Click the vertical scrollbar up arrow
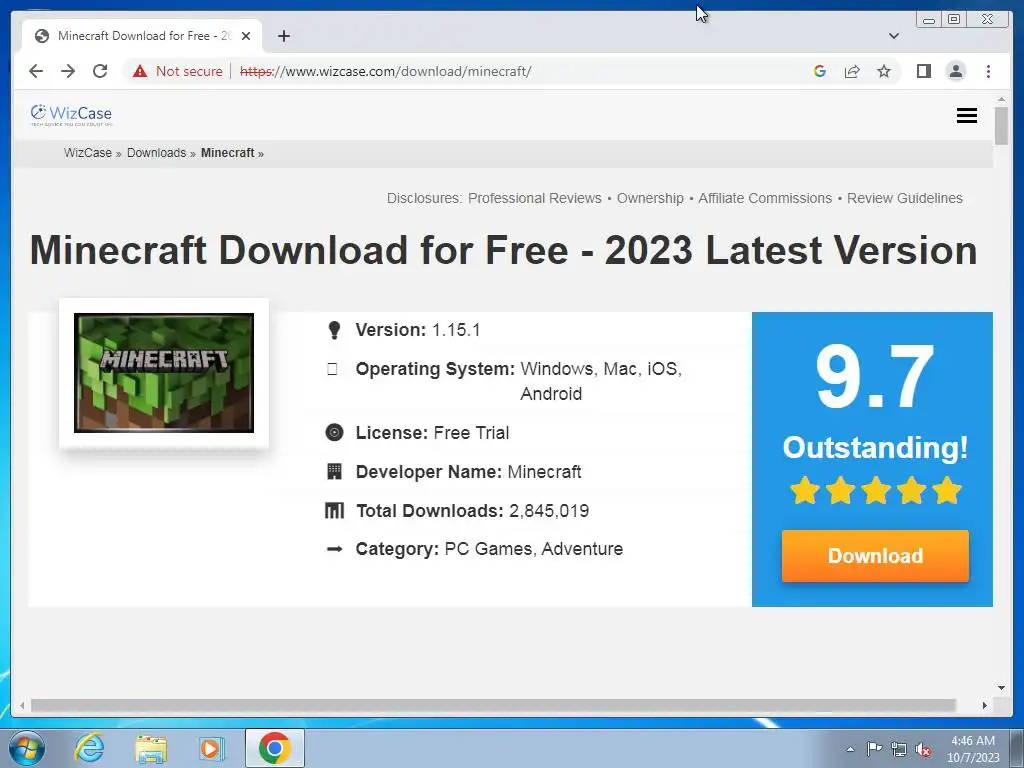 coord(1002,100)
